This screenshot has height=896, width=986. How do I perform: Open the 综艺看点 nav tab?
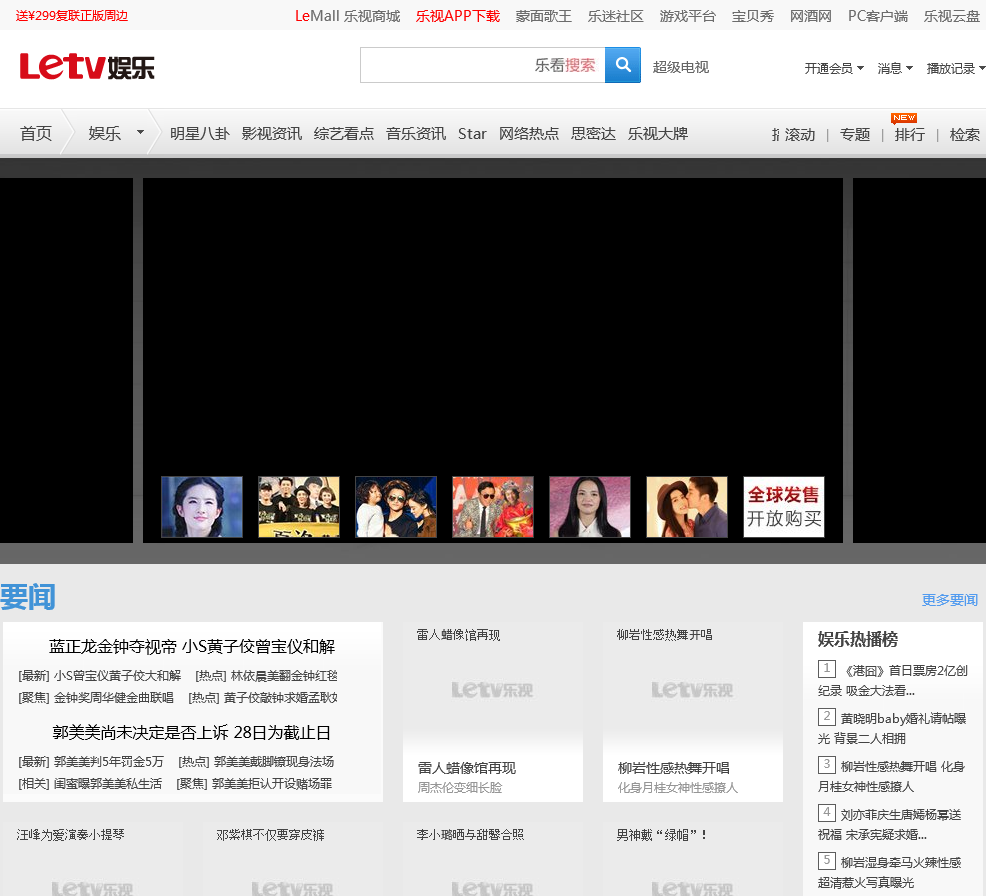(x=343, y=133)
